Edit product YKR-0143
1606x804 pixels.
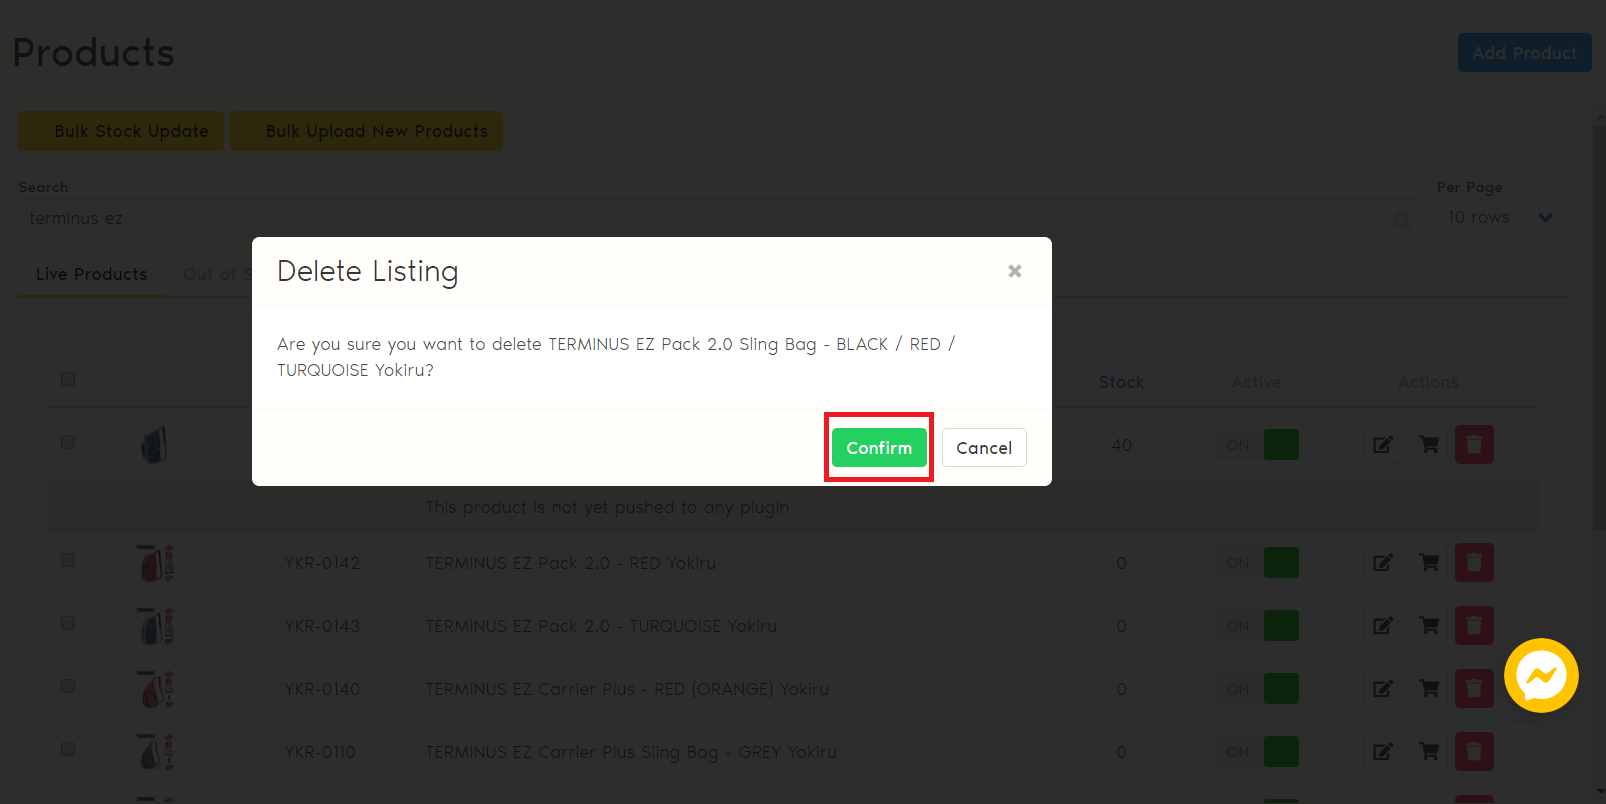1383,626
